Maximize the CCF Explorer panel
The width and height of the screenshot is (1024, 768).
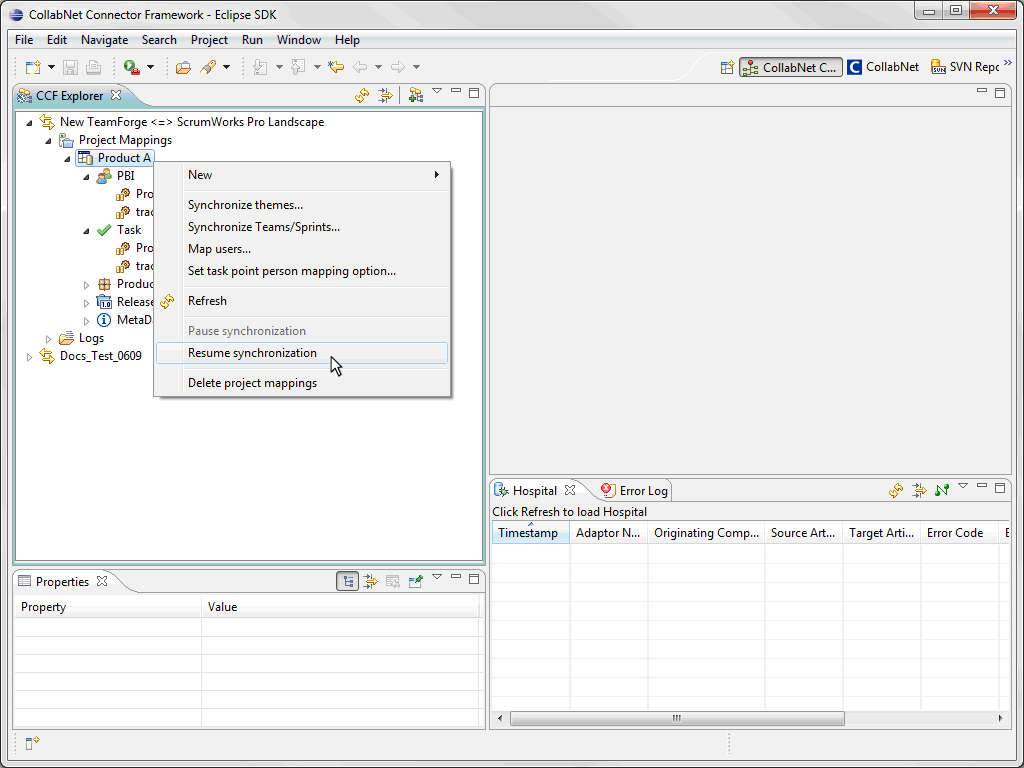point(474,93)
